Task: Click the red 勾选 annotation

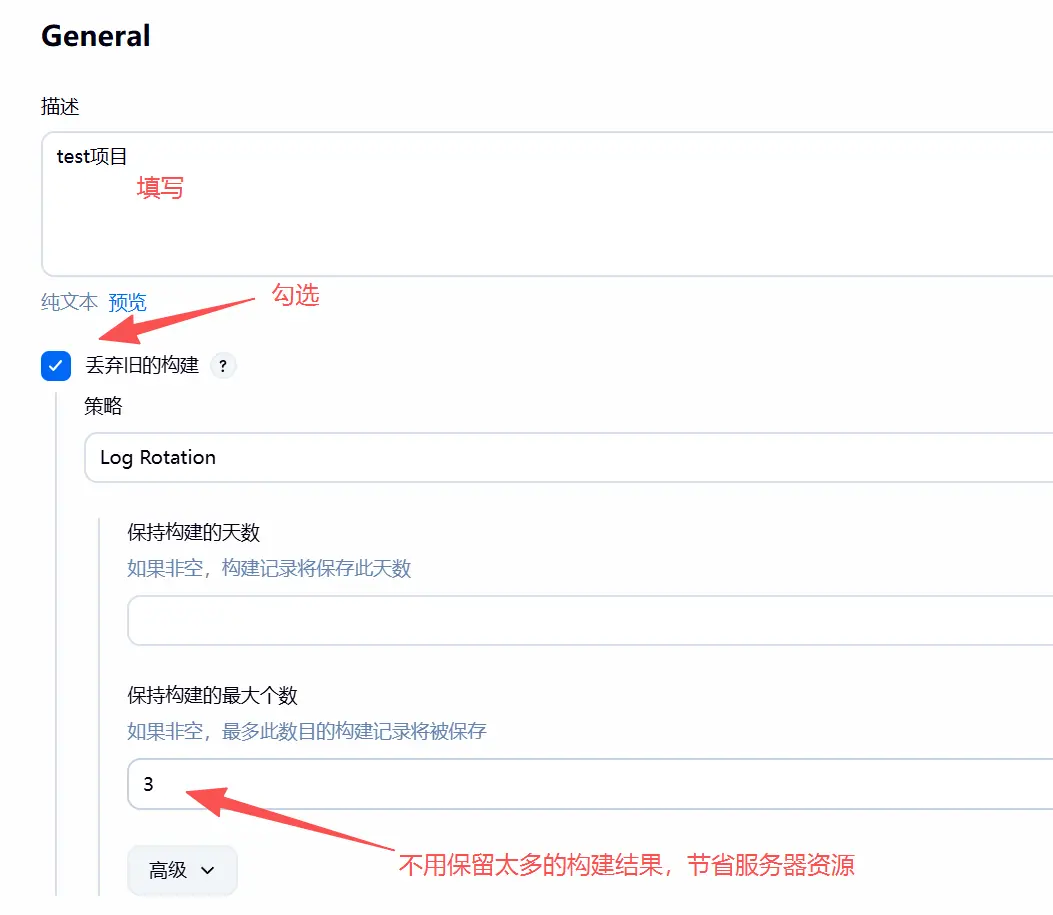Action: [x=295, y=295]
